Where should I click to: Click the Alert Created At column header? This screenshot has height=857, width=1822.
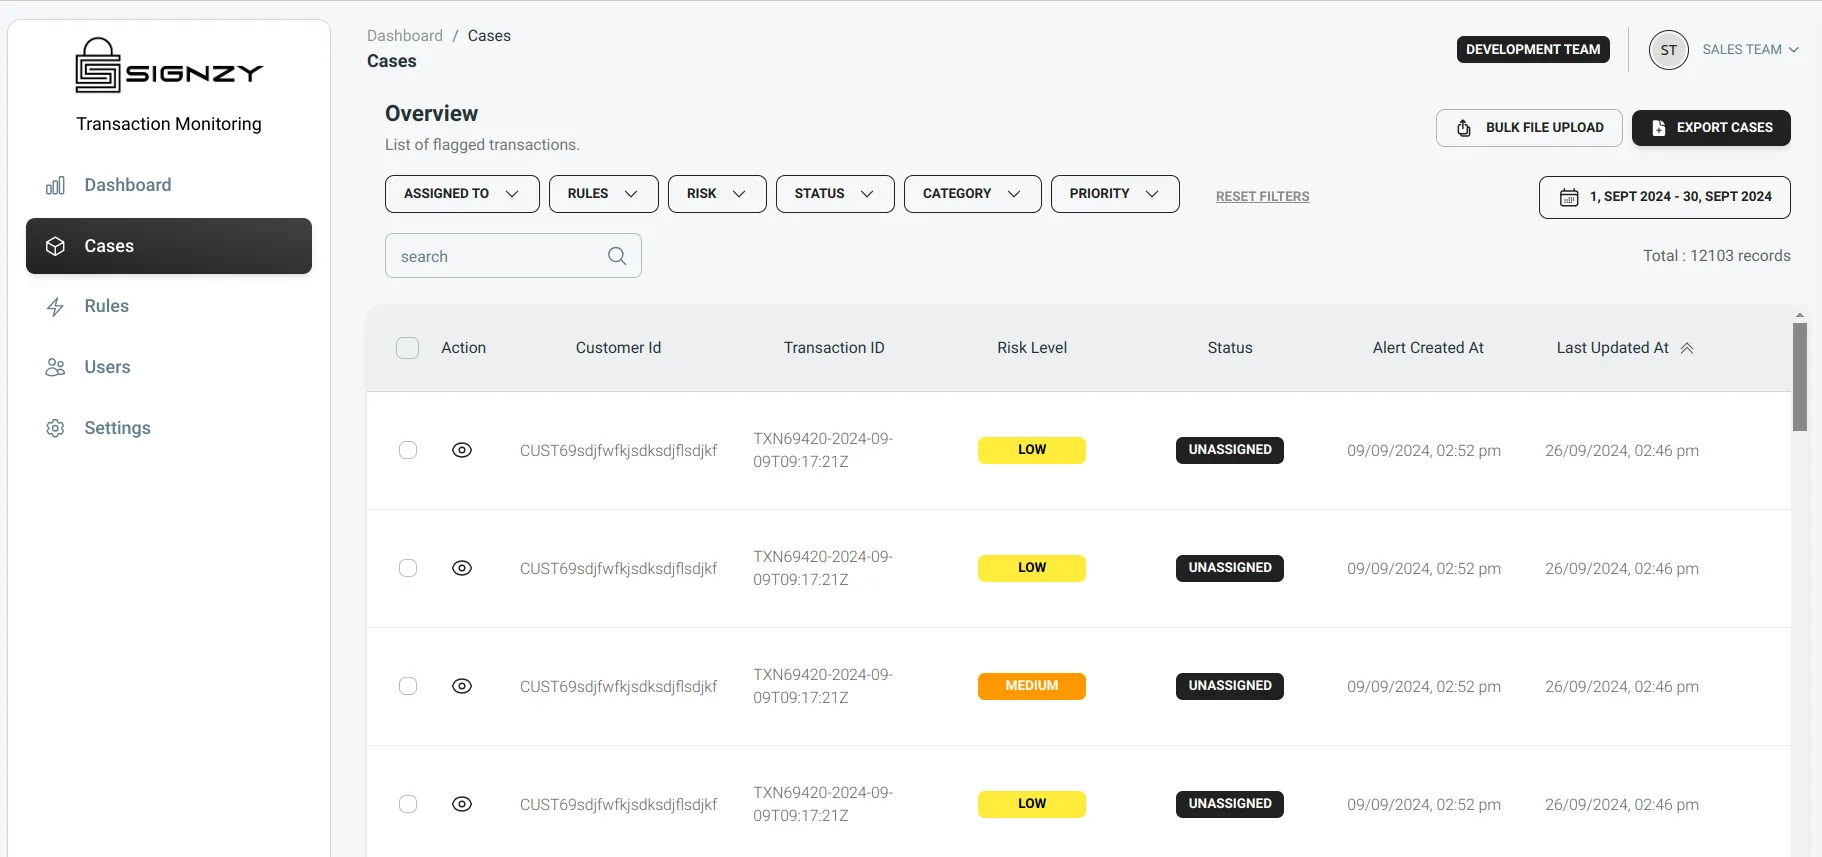1428,348
